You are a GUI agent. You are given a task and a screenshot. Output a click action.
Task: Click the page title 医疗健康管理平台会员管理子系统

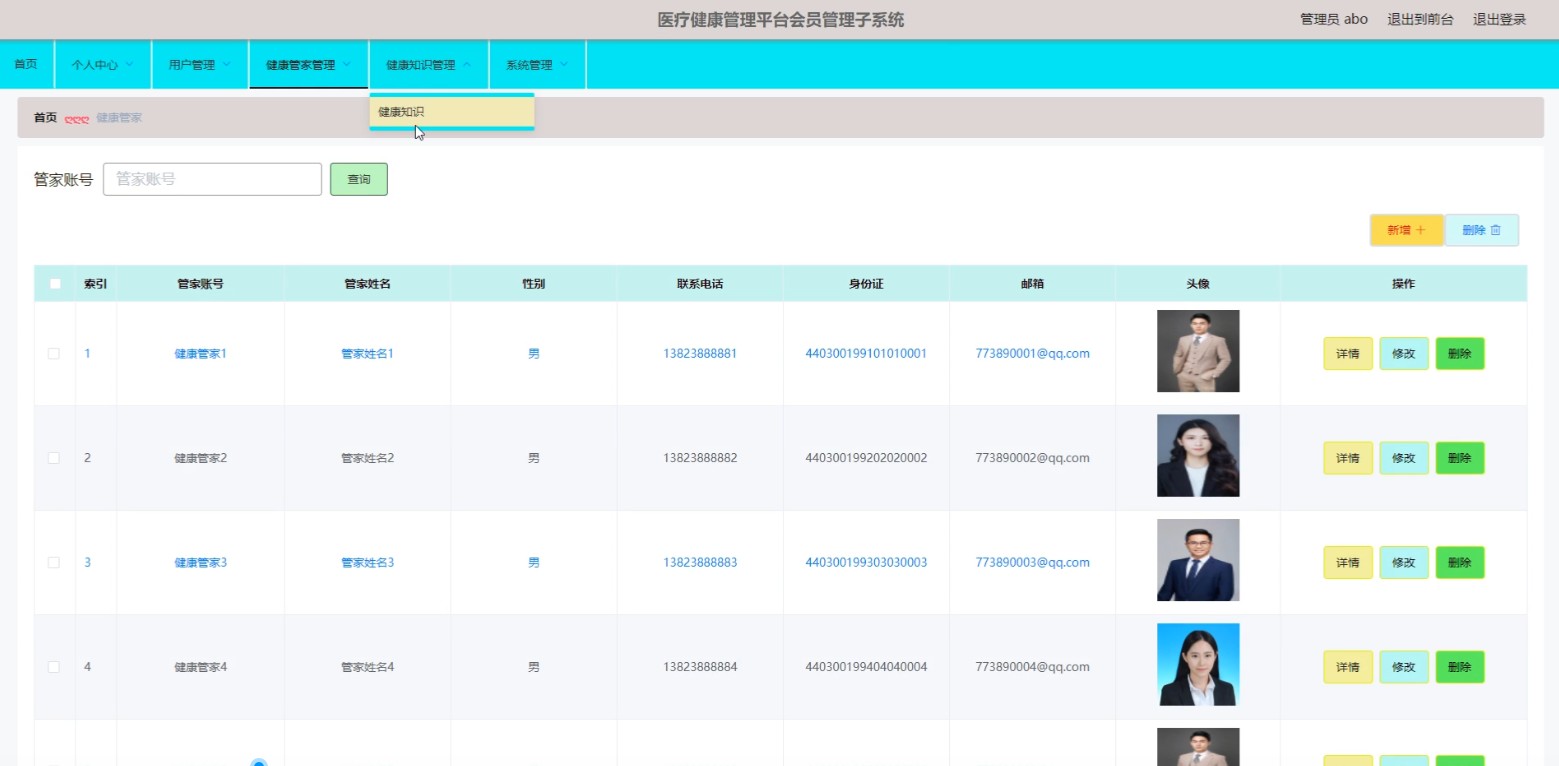pyautogui.click(x=780, y=20)
